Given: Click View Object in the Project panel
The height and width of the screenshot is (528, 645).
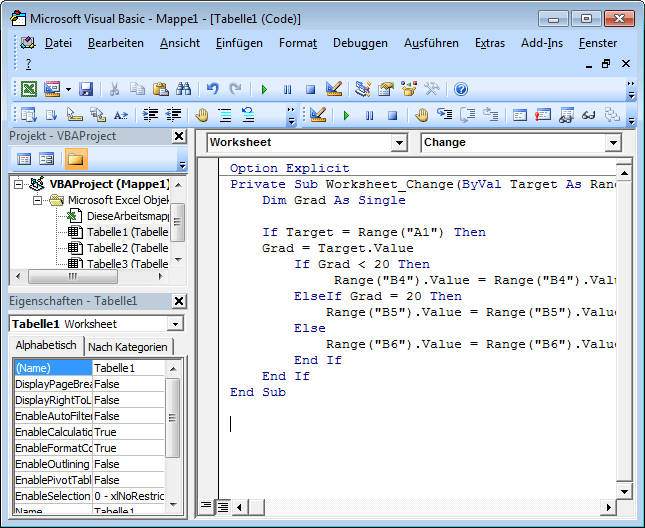Looking at the screenshot, I should tap(46, 159).
